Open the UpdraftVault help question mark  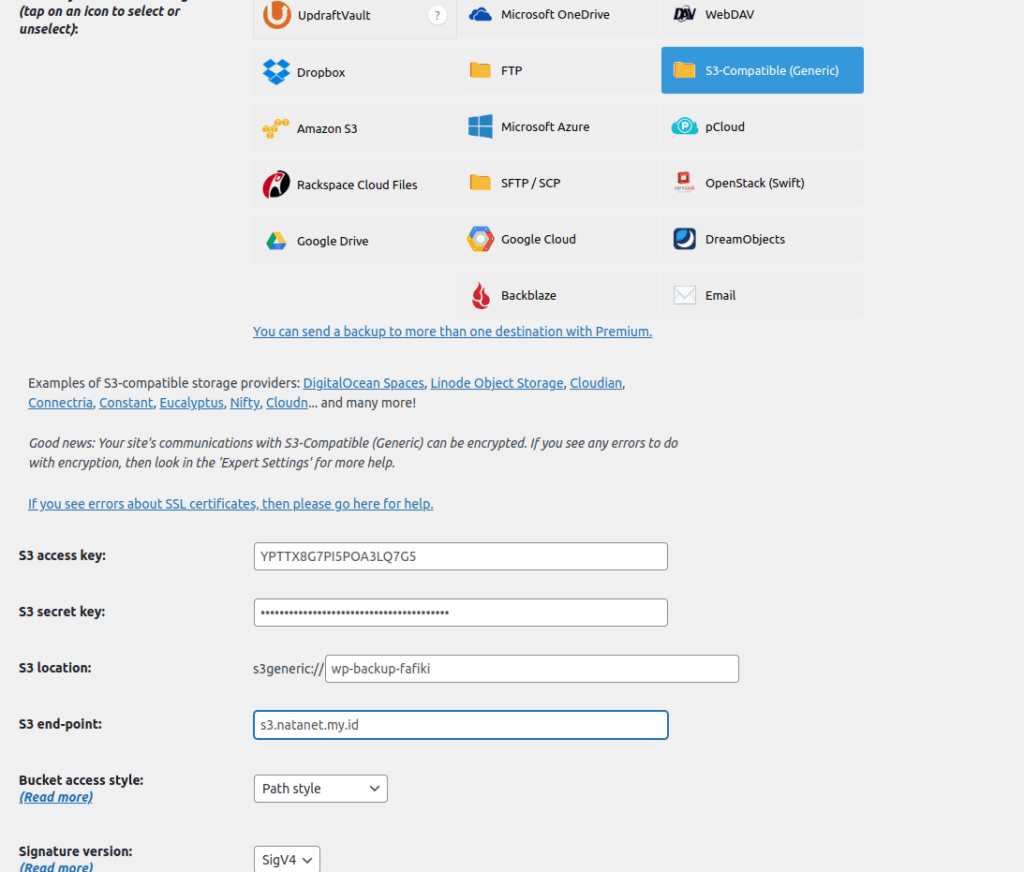click(437, 15)
